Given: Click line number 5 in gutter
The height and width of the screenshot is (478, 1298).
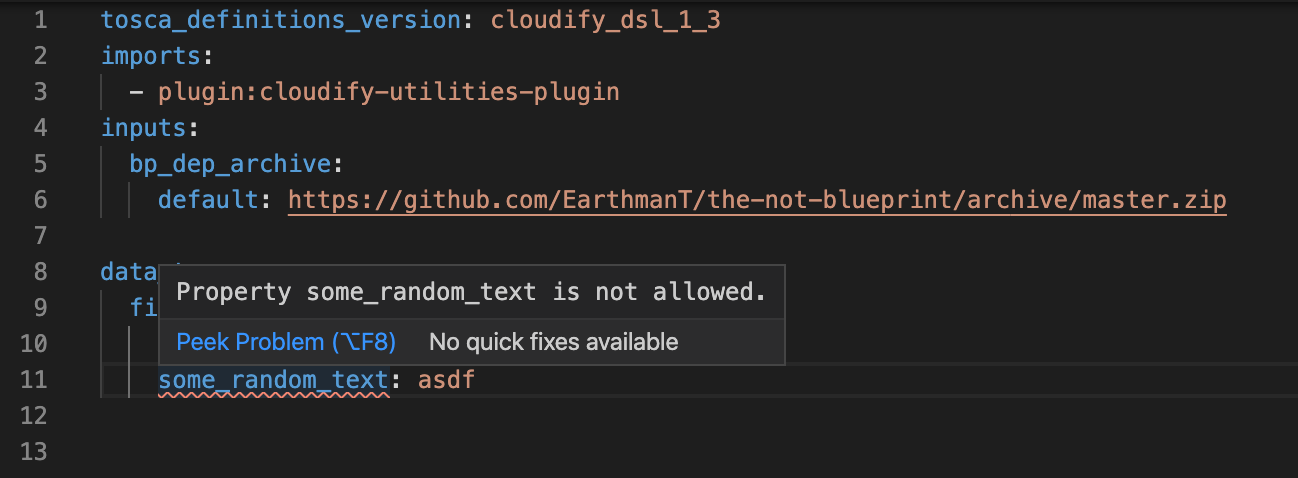Looking at the screenshot, I should (x=39, y=164).
